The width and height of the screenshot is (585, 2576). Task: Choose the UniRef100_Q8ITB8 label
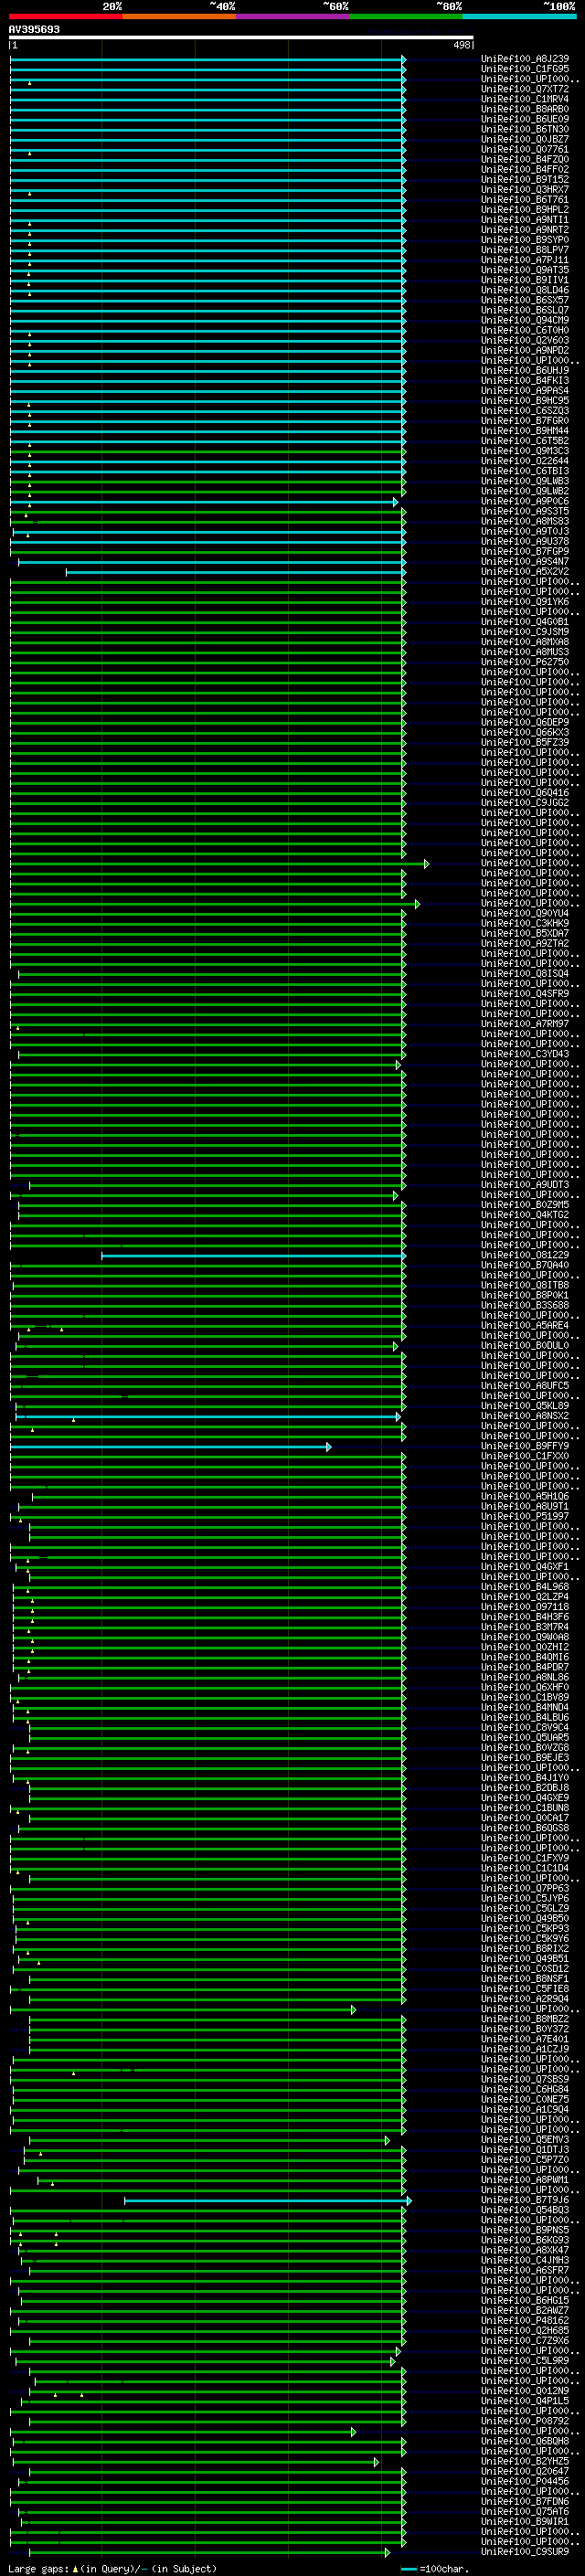coord(525,1286)
